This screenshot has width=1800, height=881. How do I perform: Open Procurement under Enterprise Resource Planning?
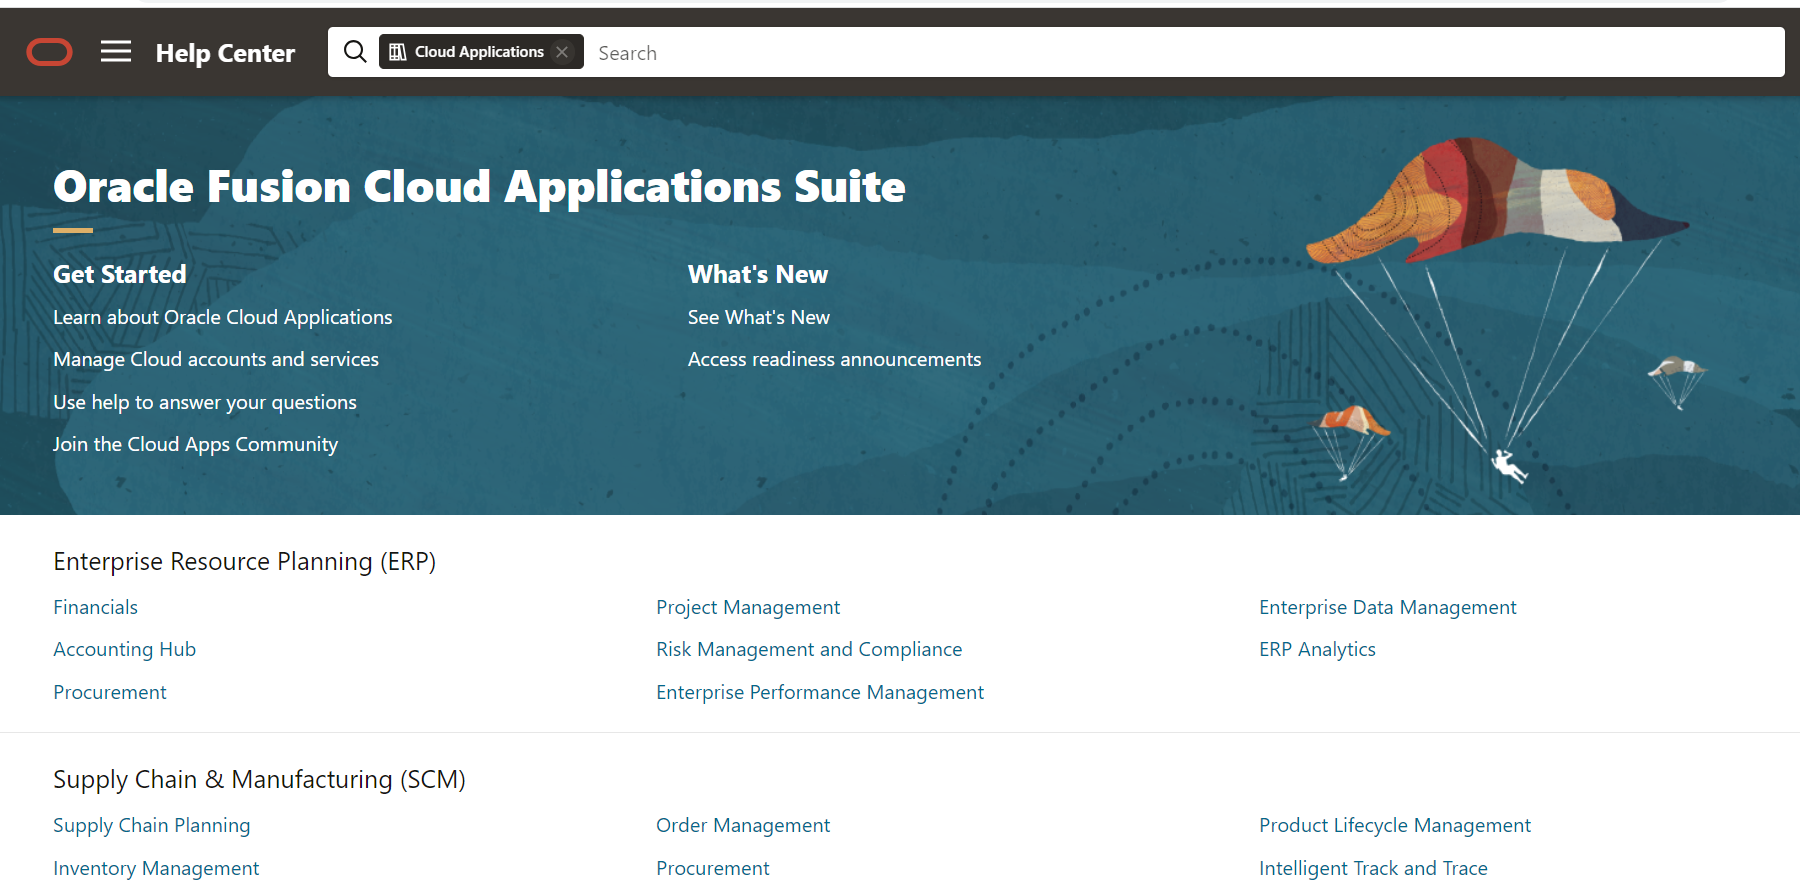pyautogui.click(x=110, y=692)
